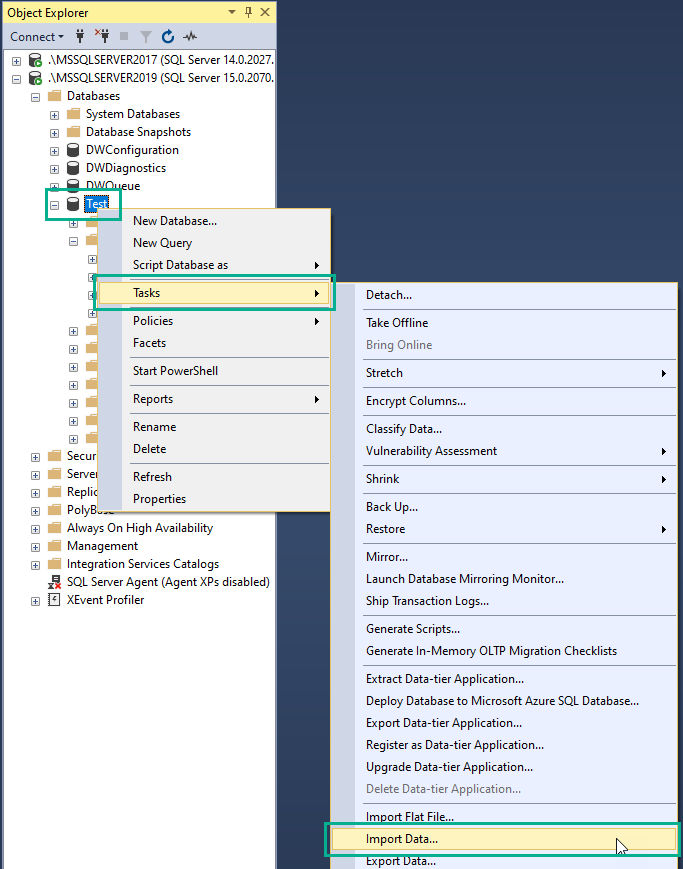Screen dimensions: 683x869
Task: Select Classify Data... task
Action: click(503, 429)
